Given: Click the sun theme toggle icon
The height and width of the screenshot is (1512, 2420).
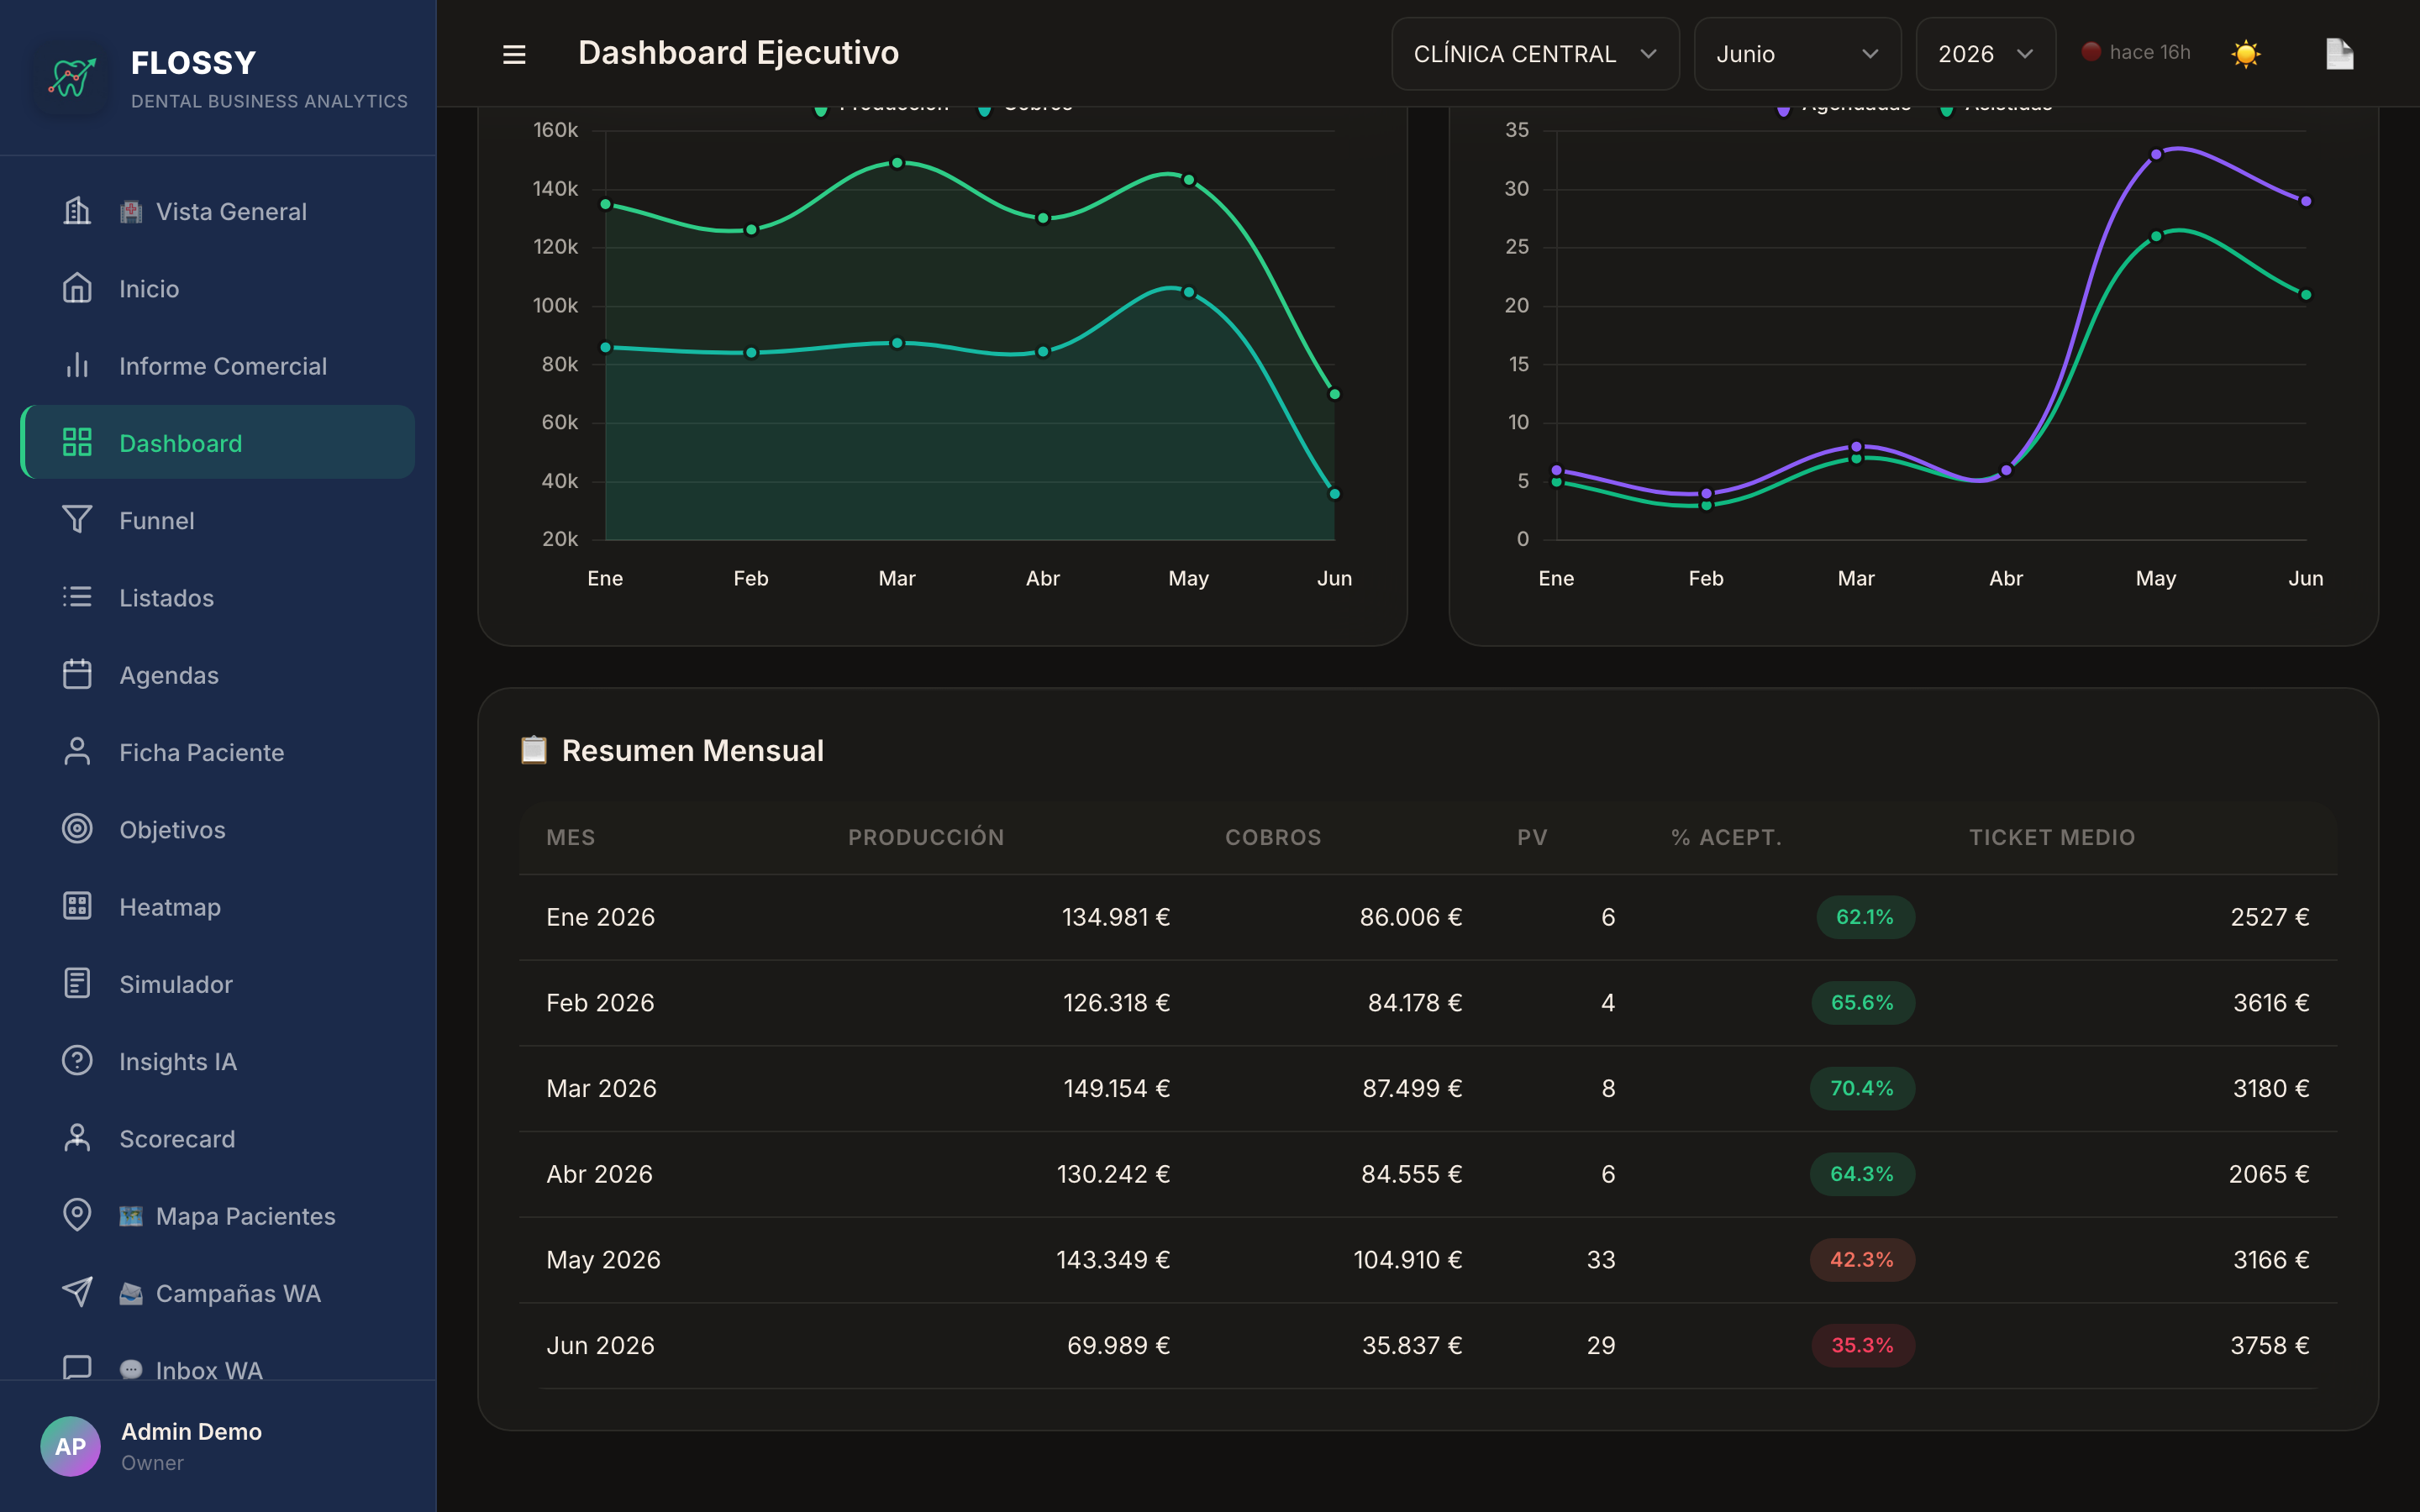Looking at the screenshot, I should (2245, 54).
